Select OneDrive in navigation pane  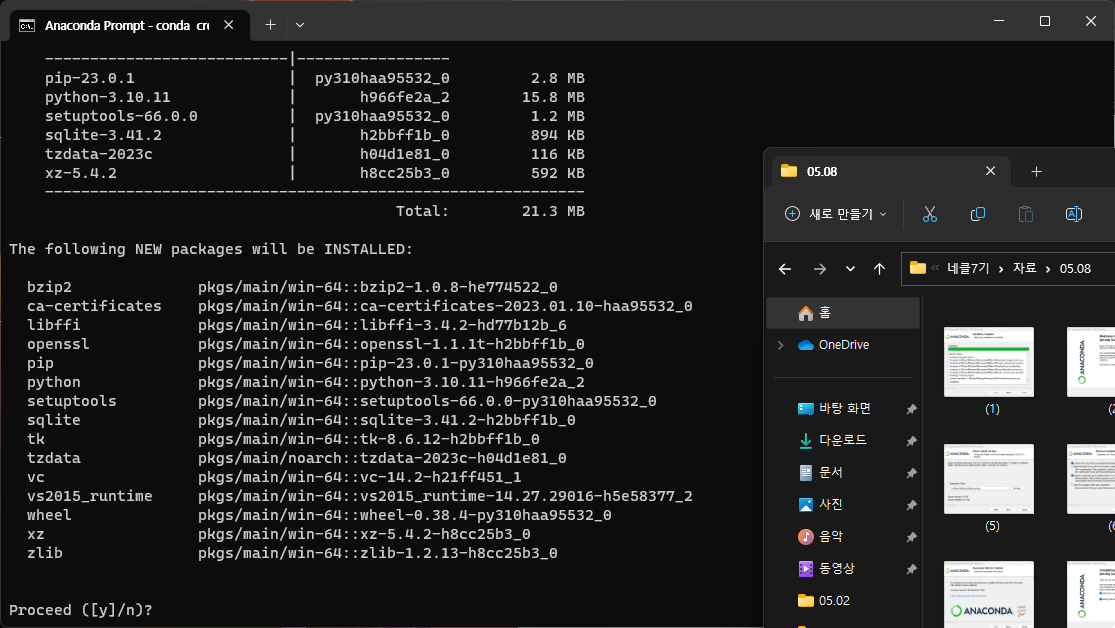coord(843,345)
